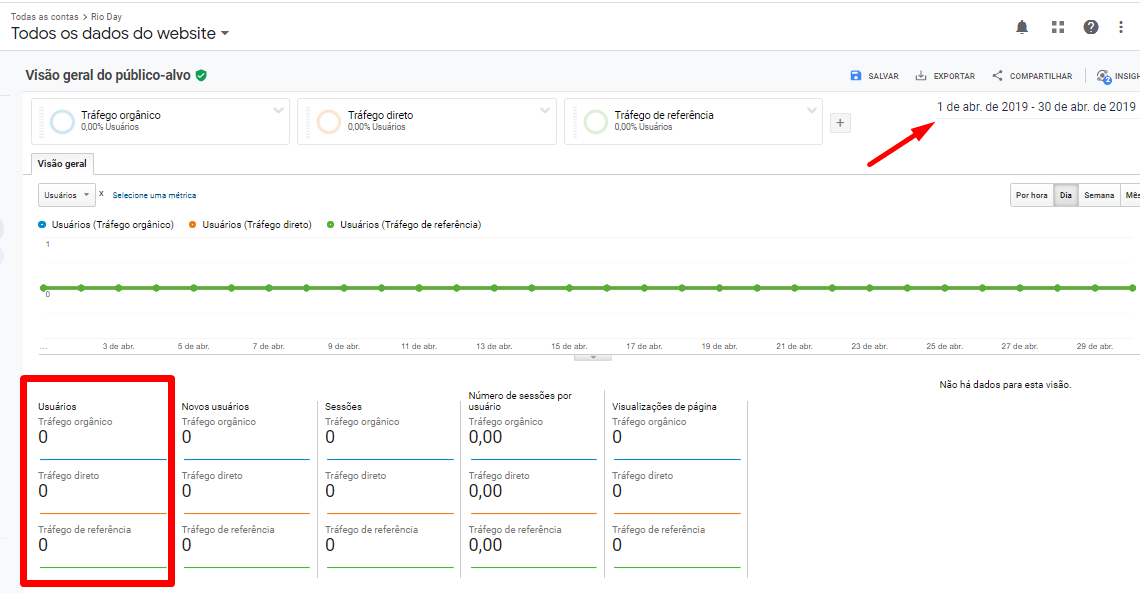Click the Salvar save icon
1140x593 pixels.
856,76
